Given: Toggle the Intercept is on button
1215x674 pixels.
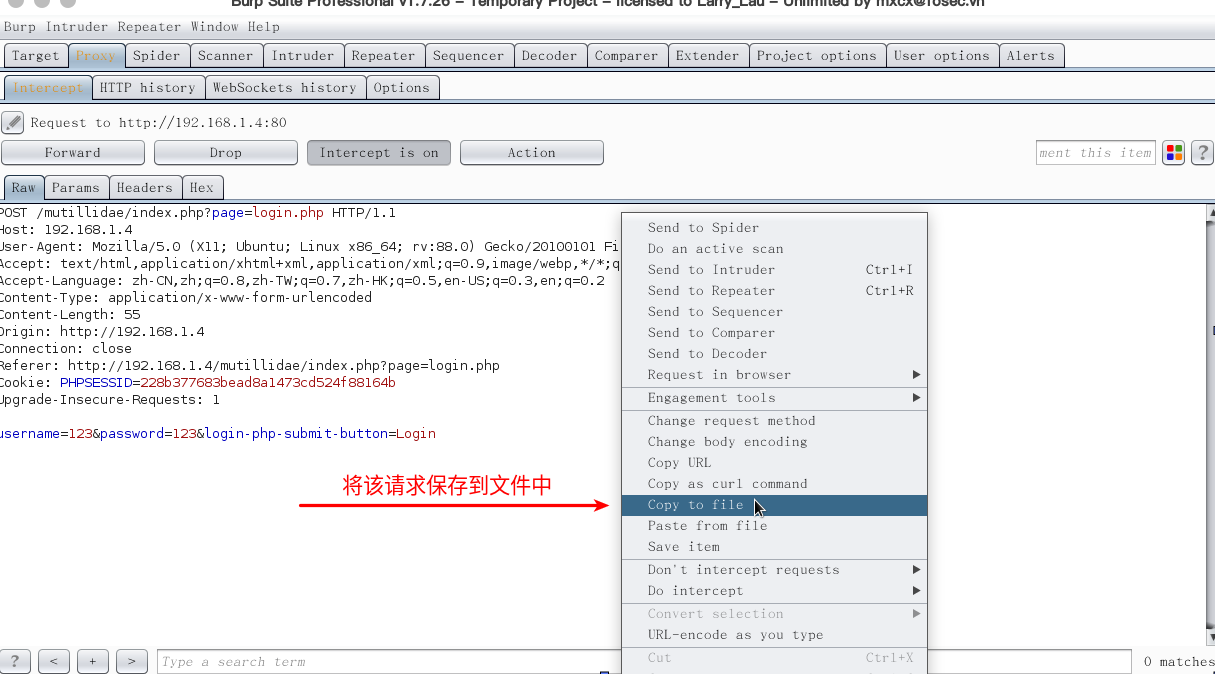Looking at the screenshot, I should (379, 153).
